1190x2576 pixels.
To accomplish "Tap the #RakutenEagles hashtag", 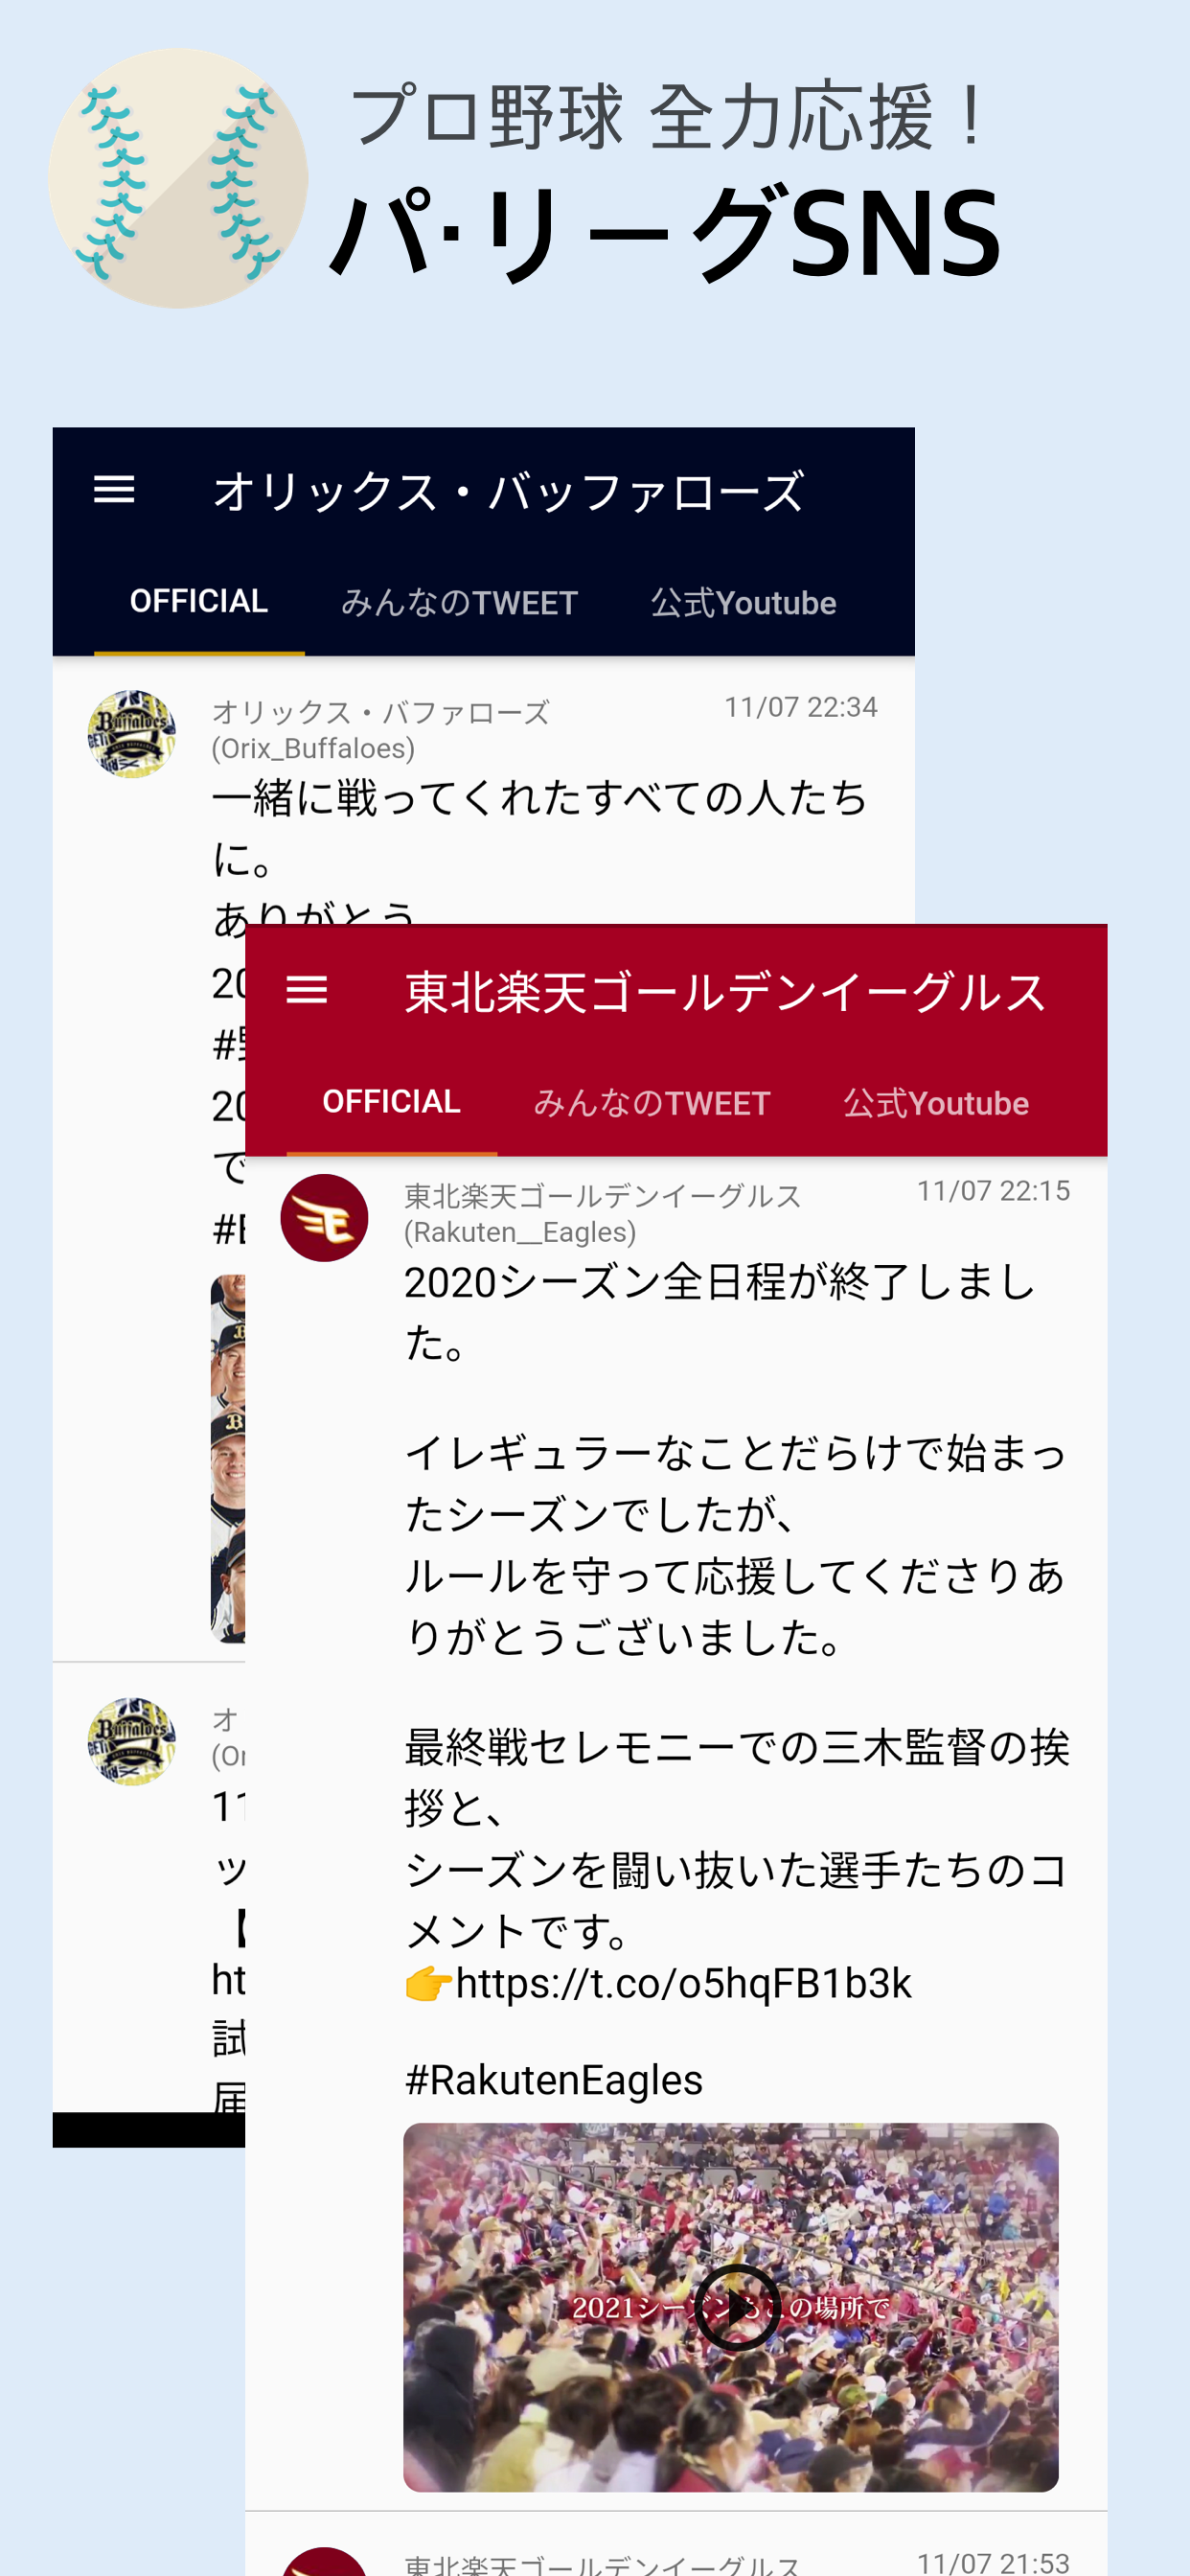I will tap(553, 2079).
